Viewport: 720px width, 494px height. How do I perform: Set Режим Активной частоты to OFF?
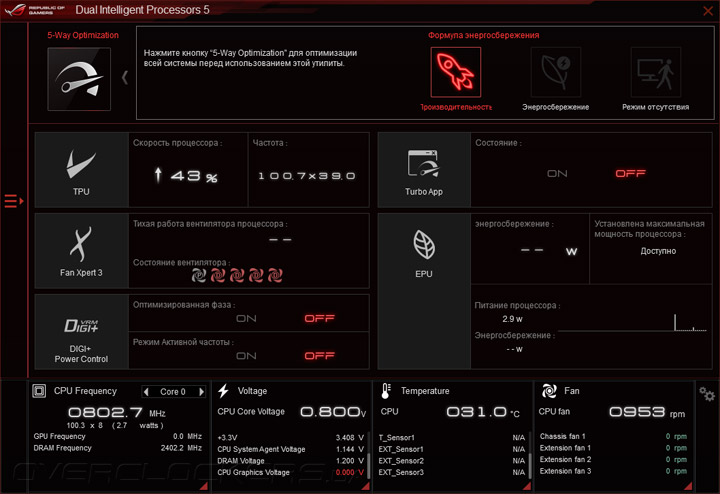320,356
